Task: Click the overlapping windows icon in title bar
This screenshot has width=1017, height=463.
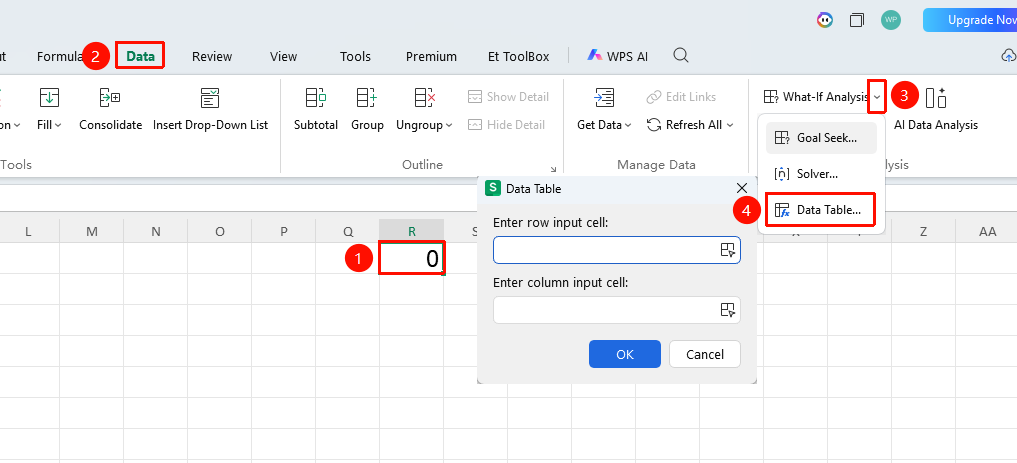Action: pyautogui.click(x=857, y=20)
